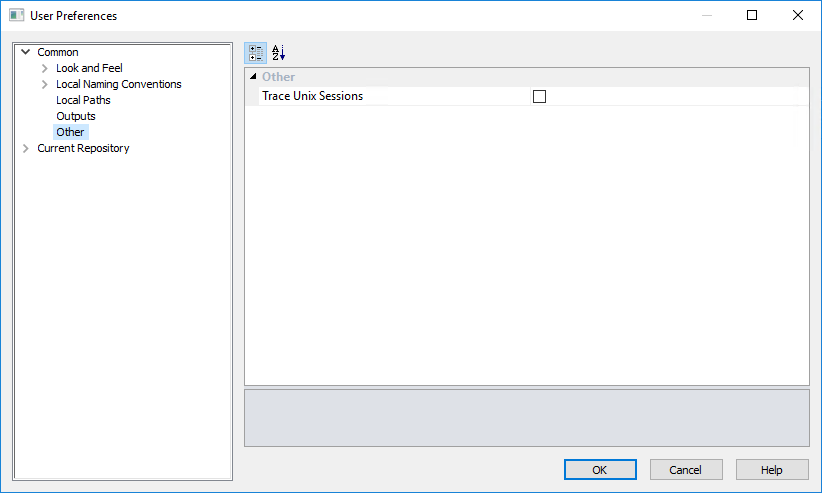Collapse the Common tree node

pyautogui.click(x=26, y=52)
